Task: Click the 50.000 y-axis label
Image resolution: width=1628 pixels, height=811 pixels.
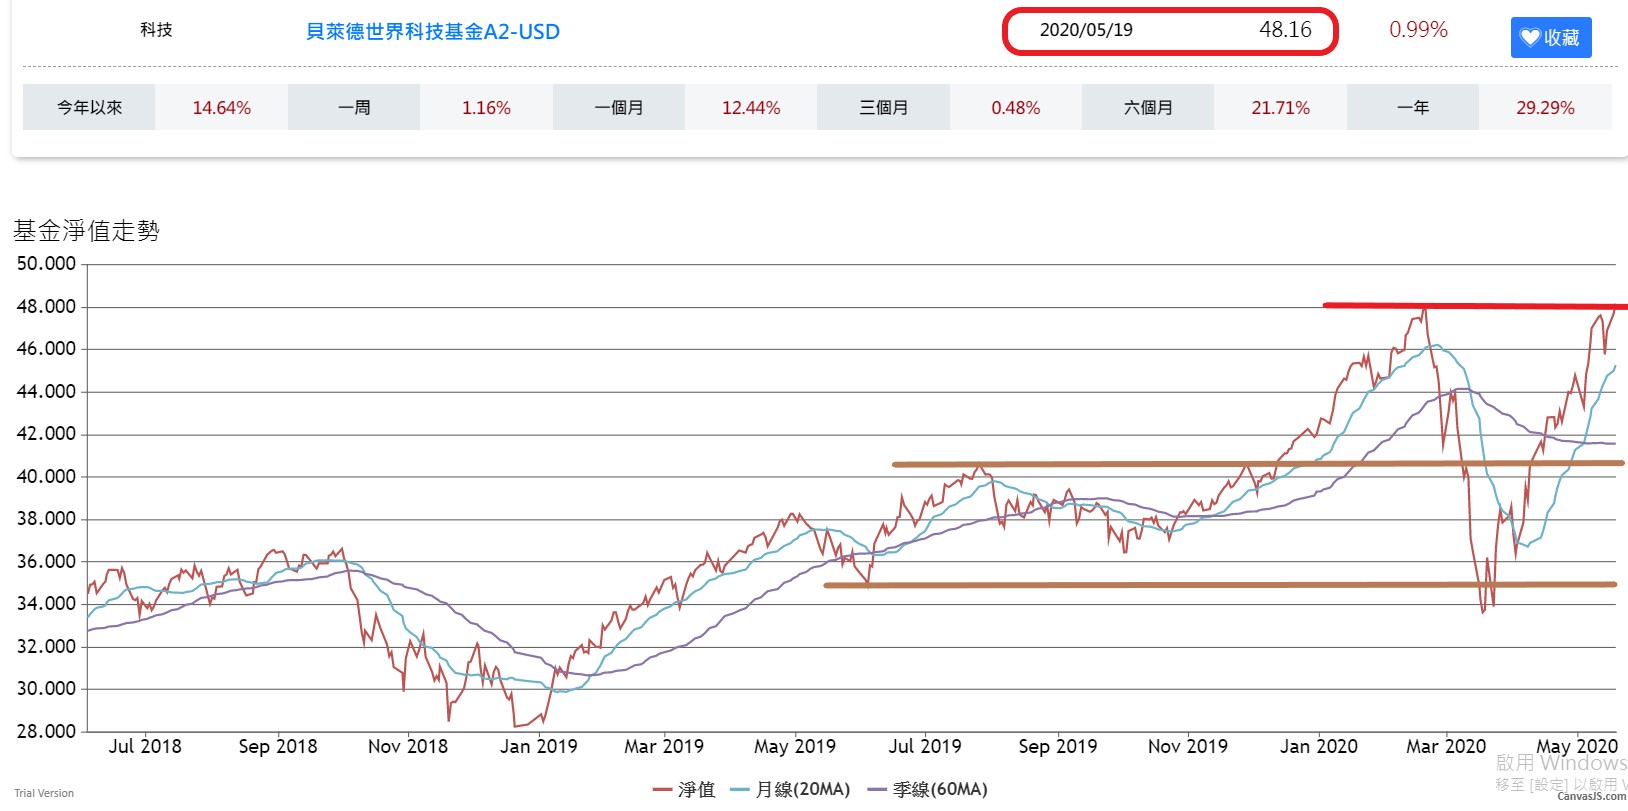Action: pos(46,264)
